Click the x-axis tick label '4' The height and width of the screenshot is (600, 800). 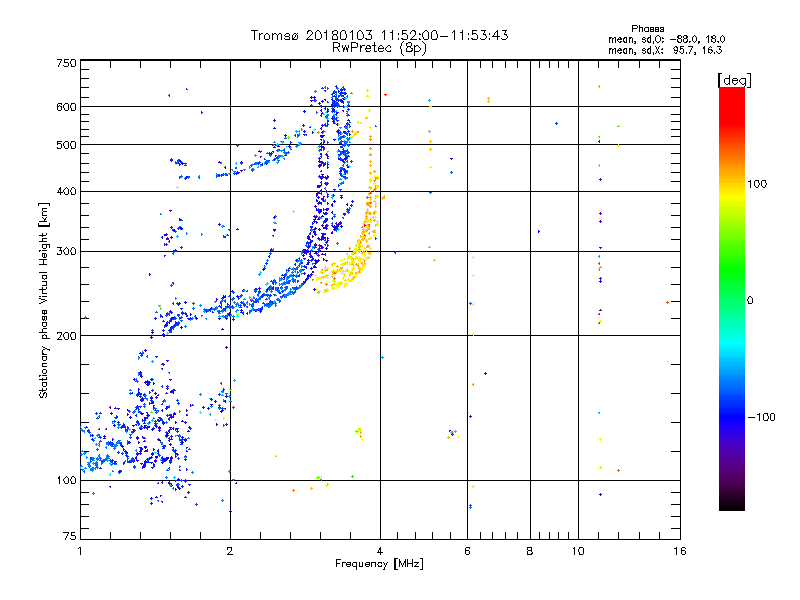tap(380, 551)
